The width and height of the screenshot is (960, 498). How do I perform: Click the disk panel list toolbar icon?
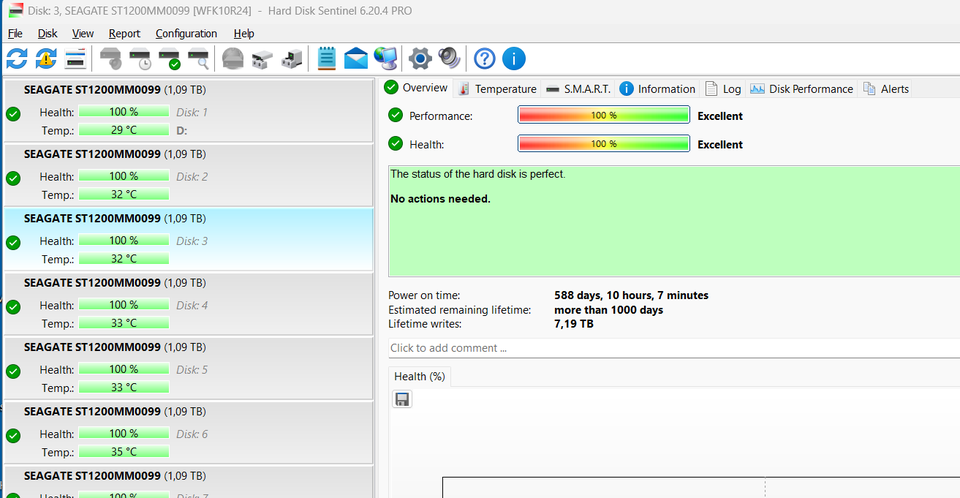click(x=75, y=59)
